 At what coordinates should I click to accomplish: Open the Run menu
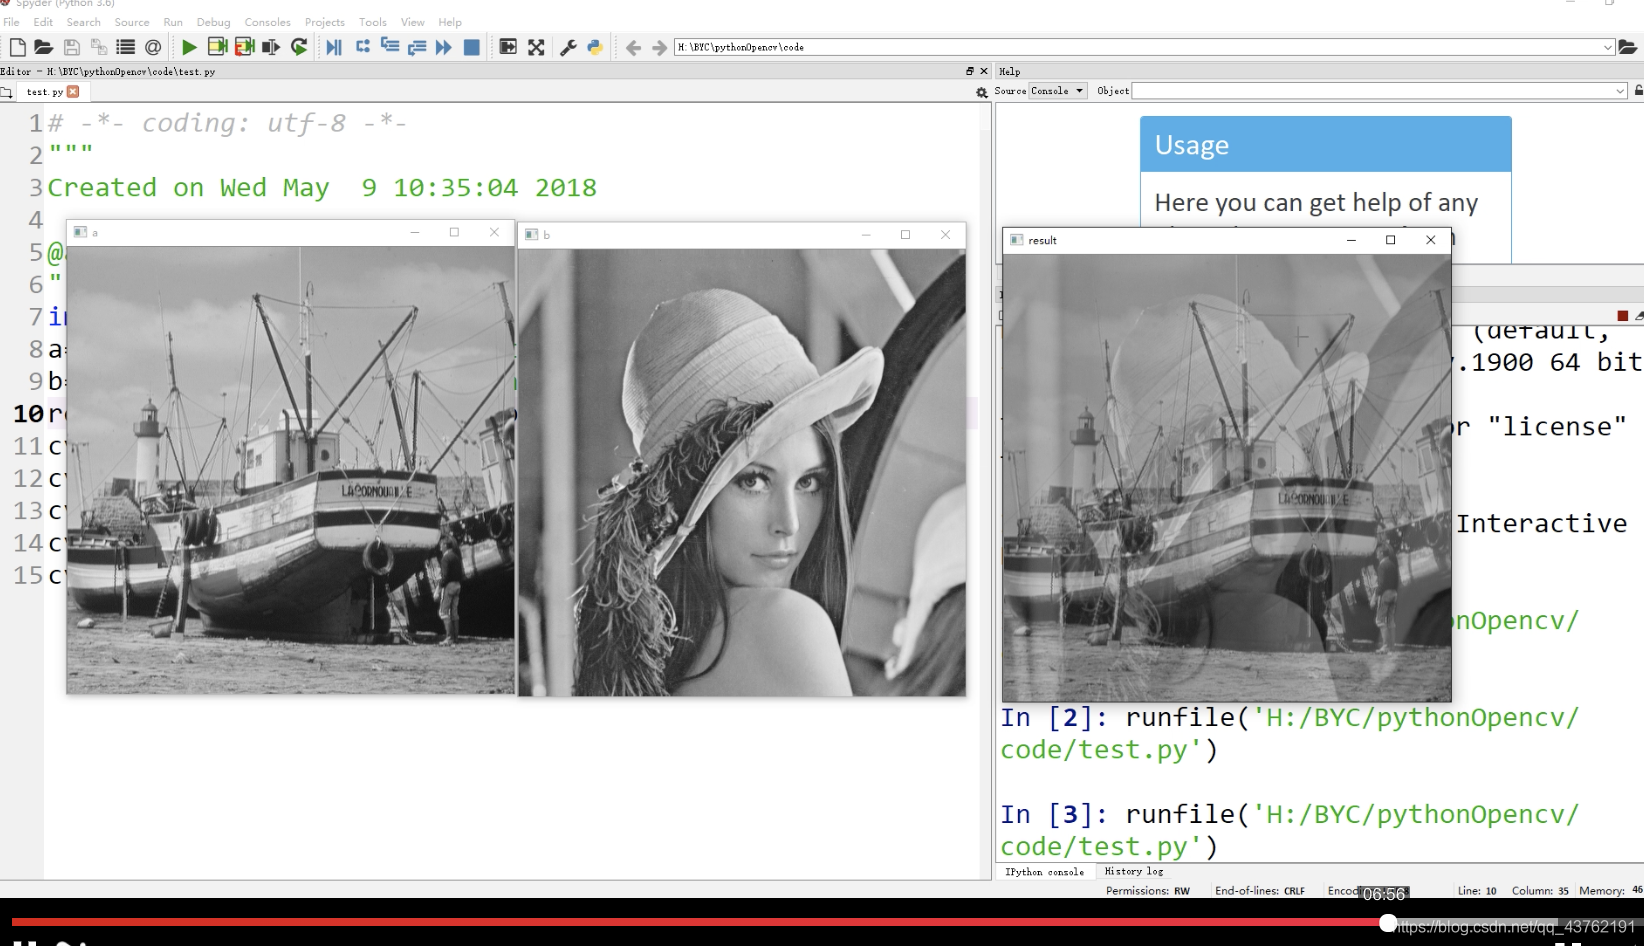(173, 22)
